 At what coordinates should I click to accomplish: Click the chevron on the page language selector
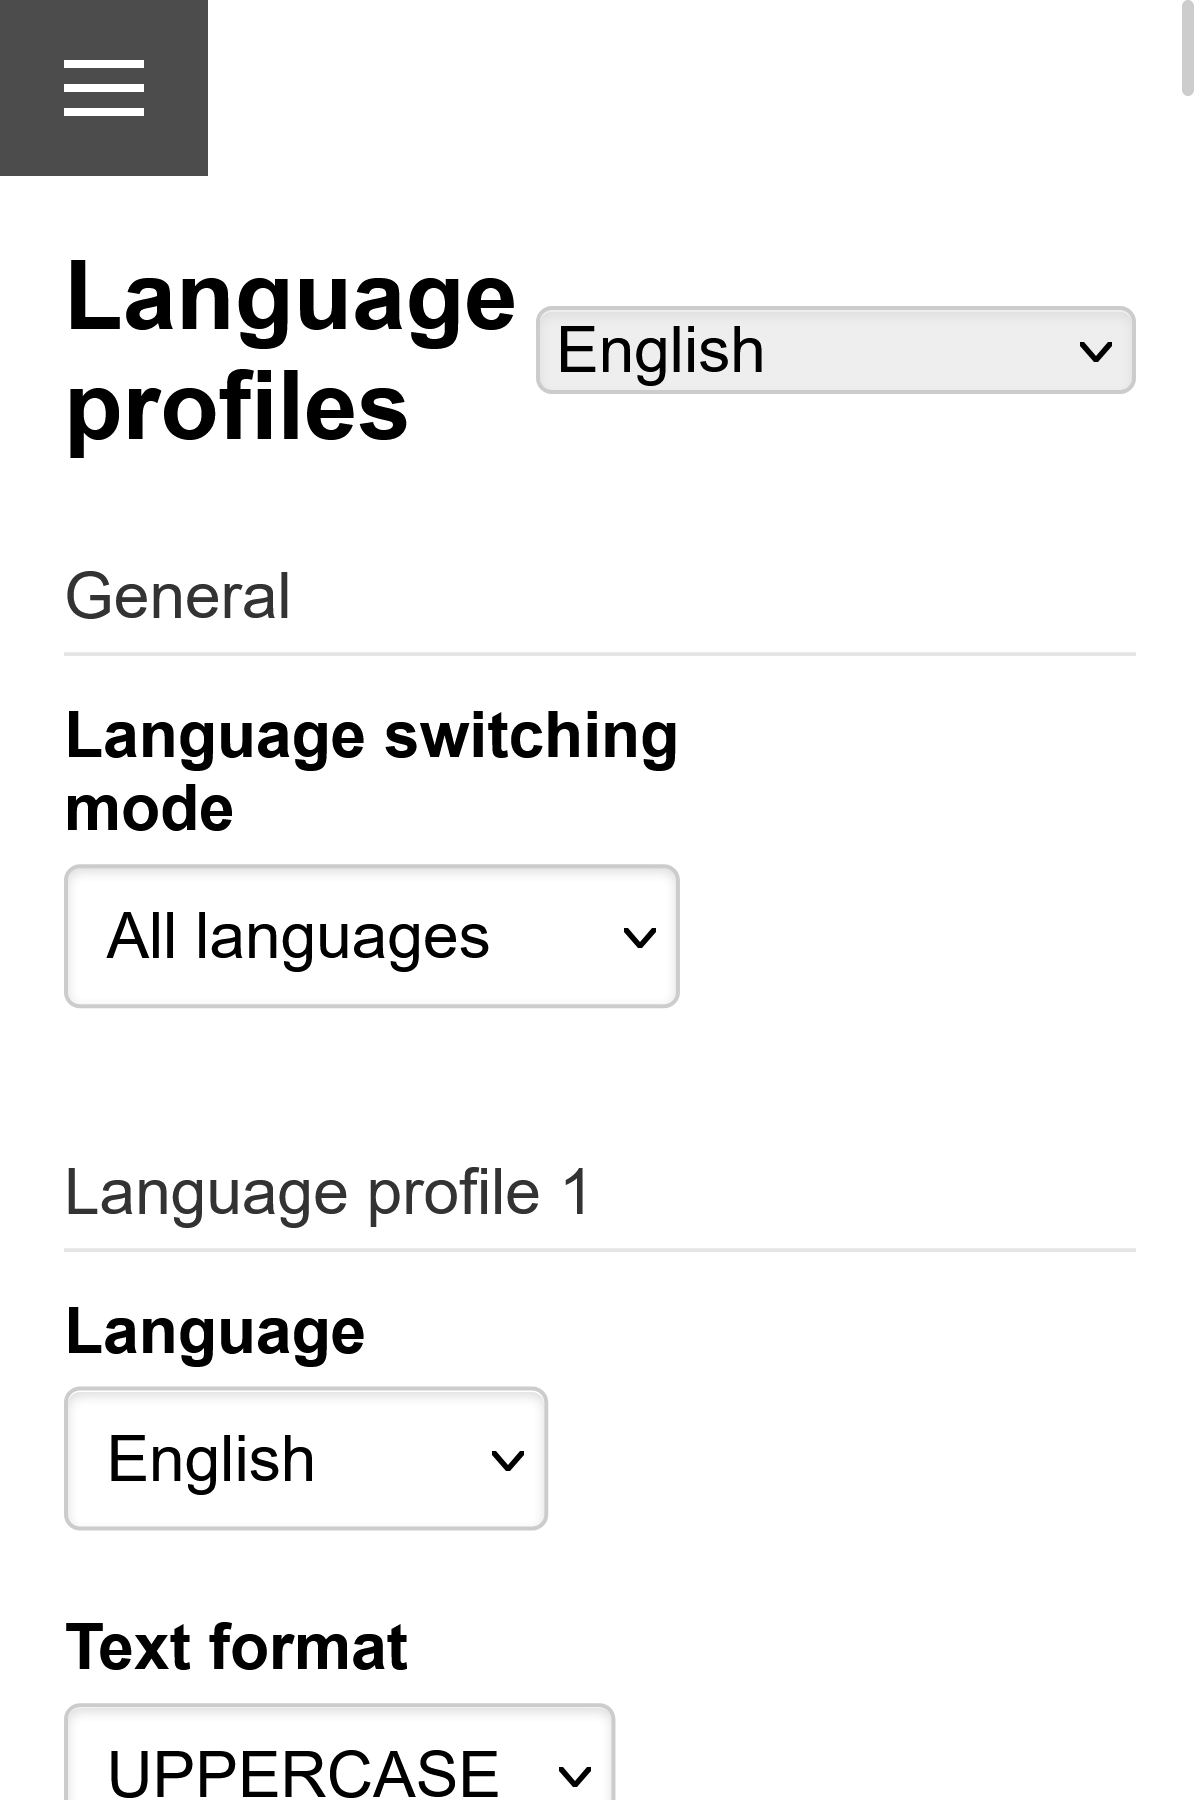tap(1094, 350)
